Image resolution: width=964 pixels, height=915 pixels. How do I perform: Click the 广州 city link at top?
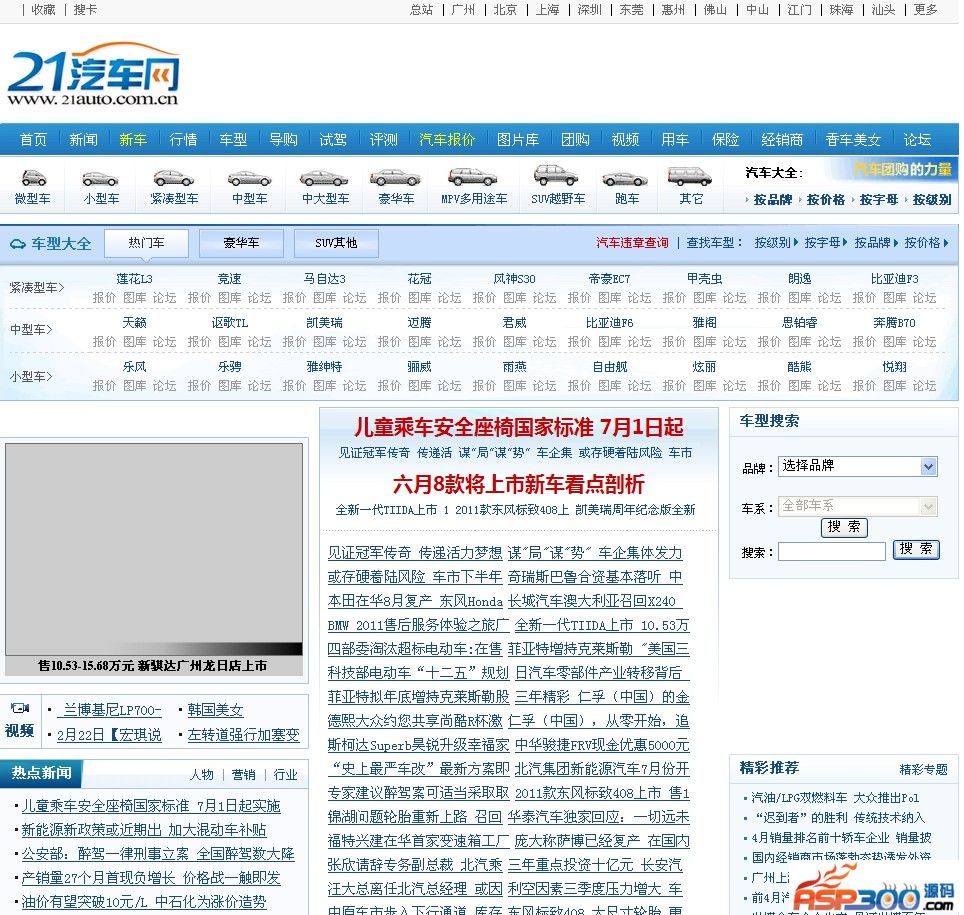click(x=463, y=10)
